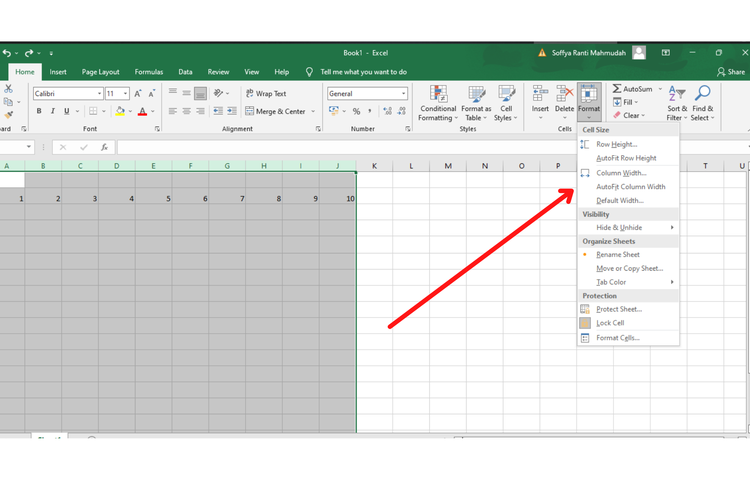
Task: Toggle Underline formatting
Action: coord(66,111)
